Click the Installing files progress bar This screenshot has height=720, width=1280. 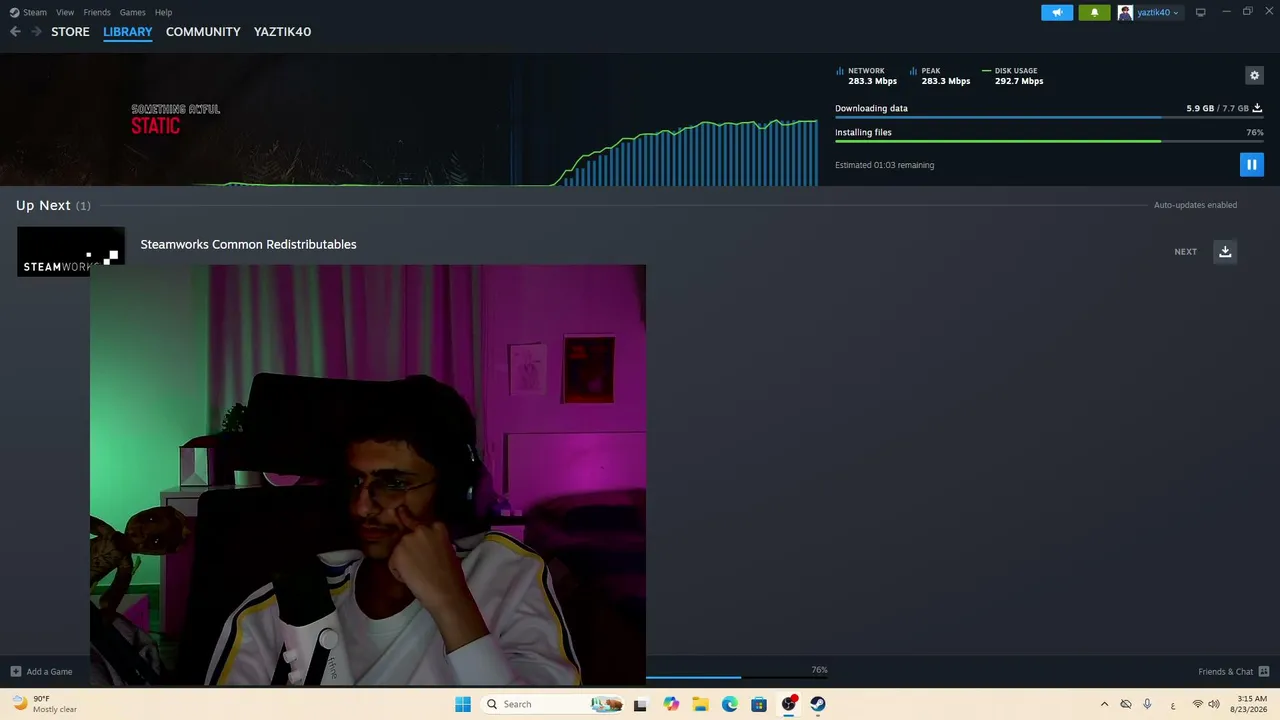[1049, 142]
